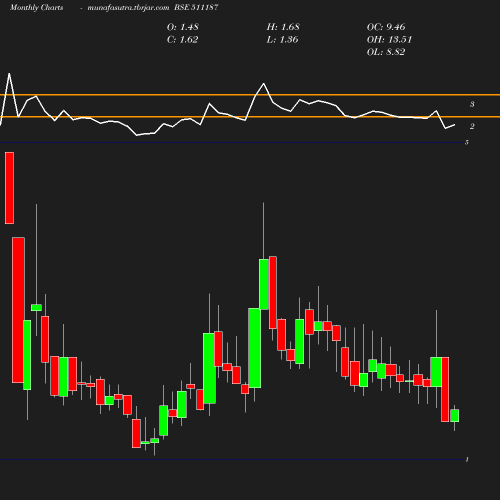Click the 'BSE 511187' symbol label
Viewport: 500px width, 500px height.
196,7
